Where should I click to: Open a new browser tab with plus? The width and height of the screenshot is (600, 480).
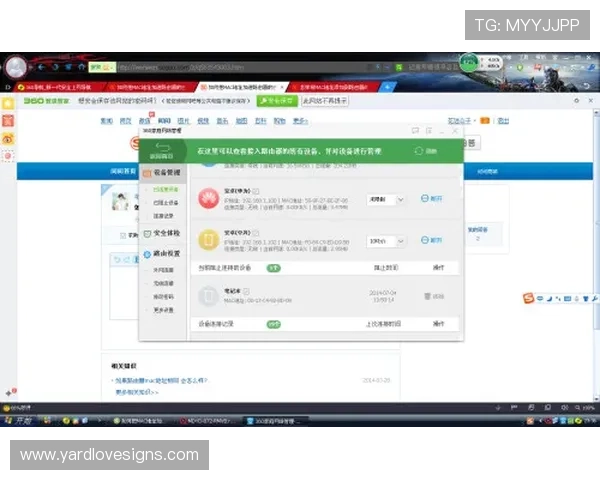(x=387, y=87)
